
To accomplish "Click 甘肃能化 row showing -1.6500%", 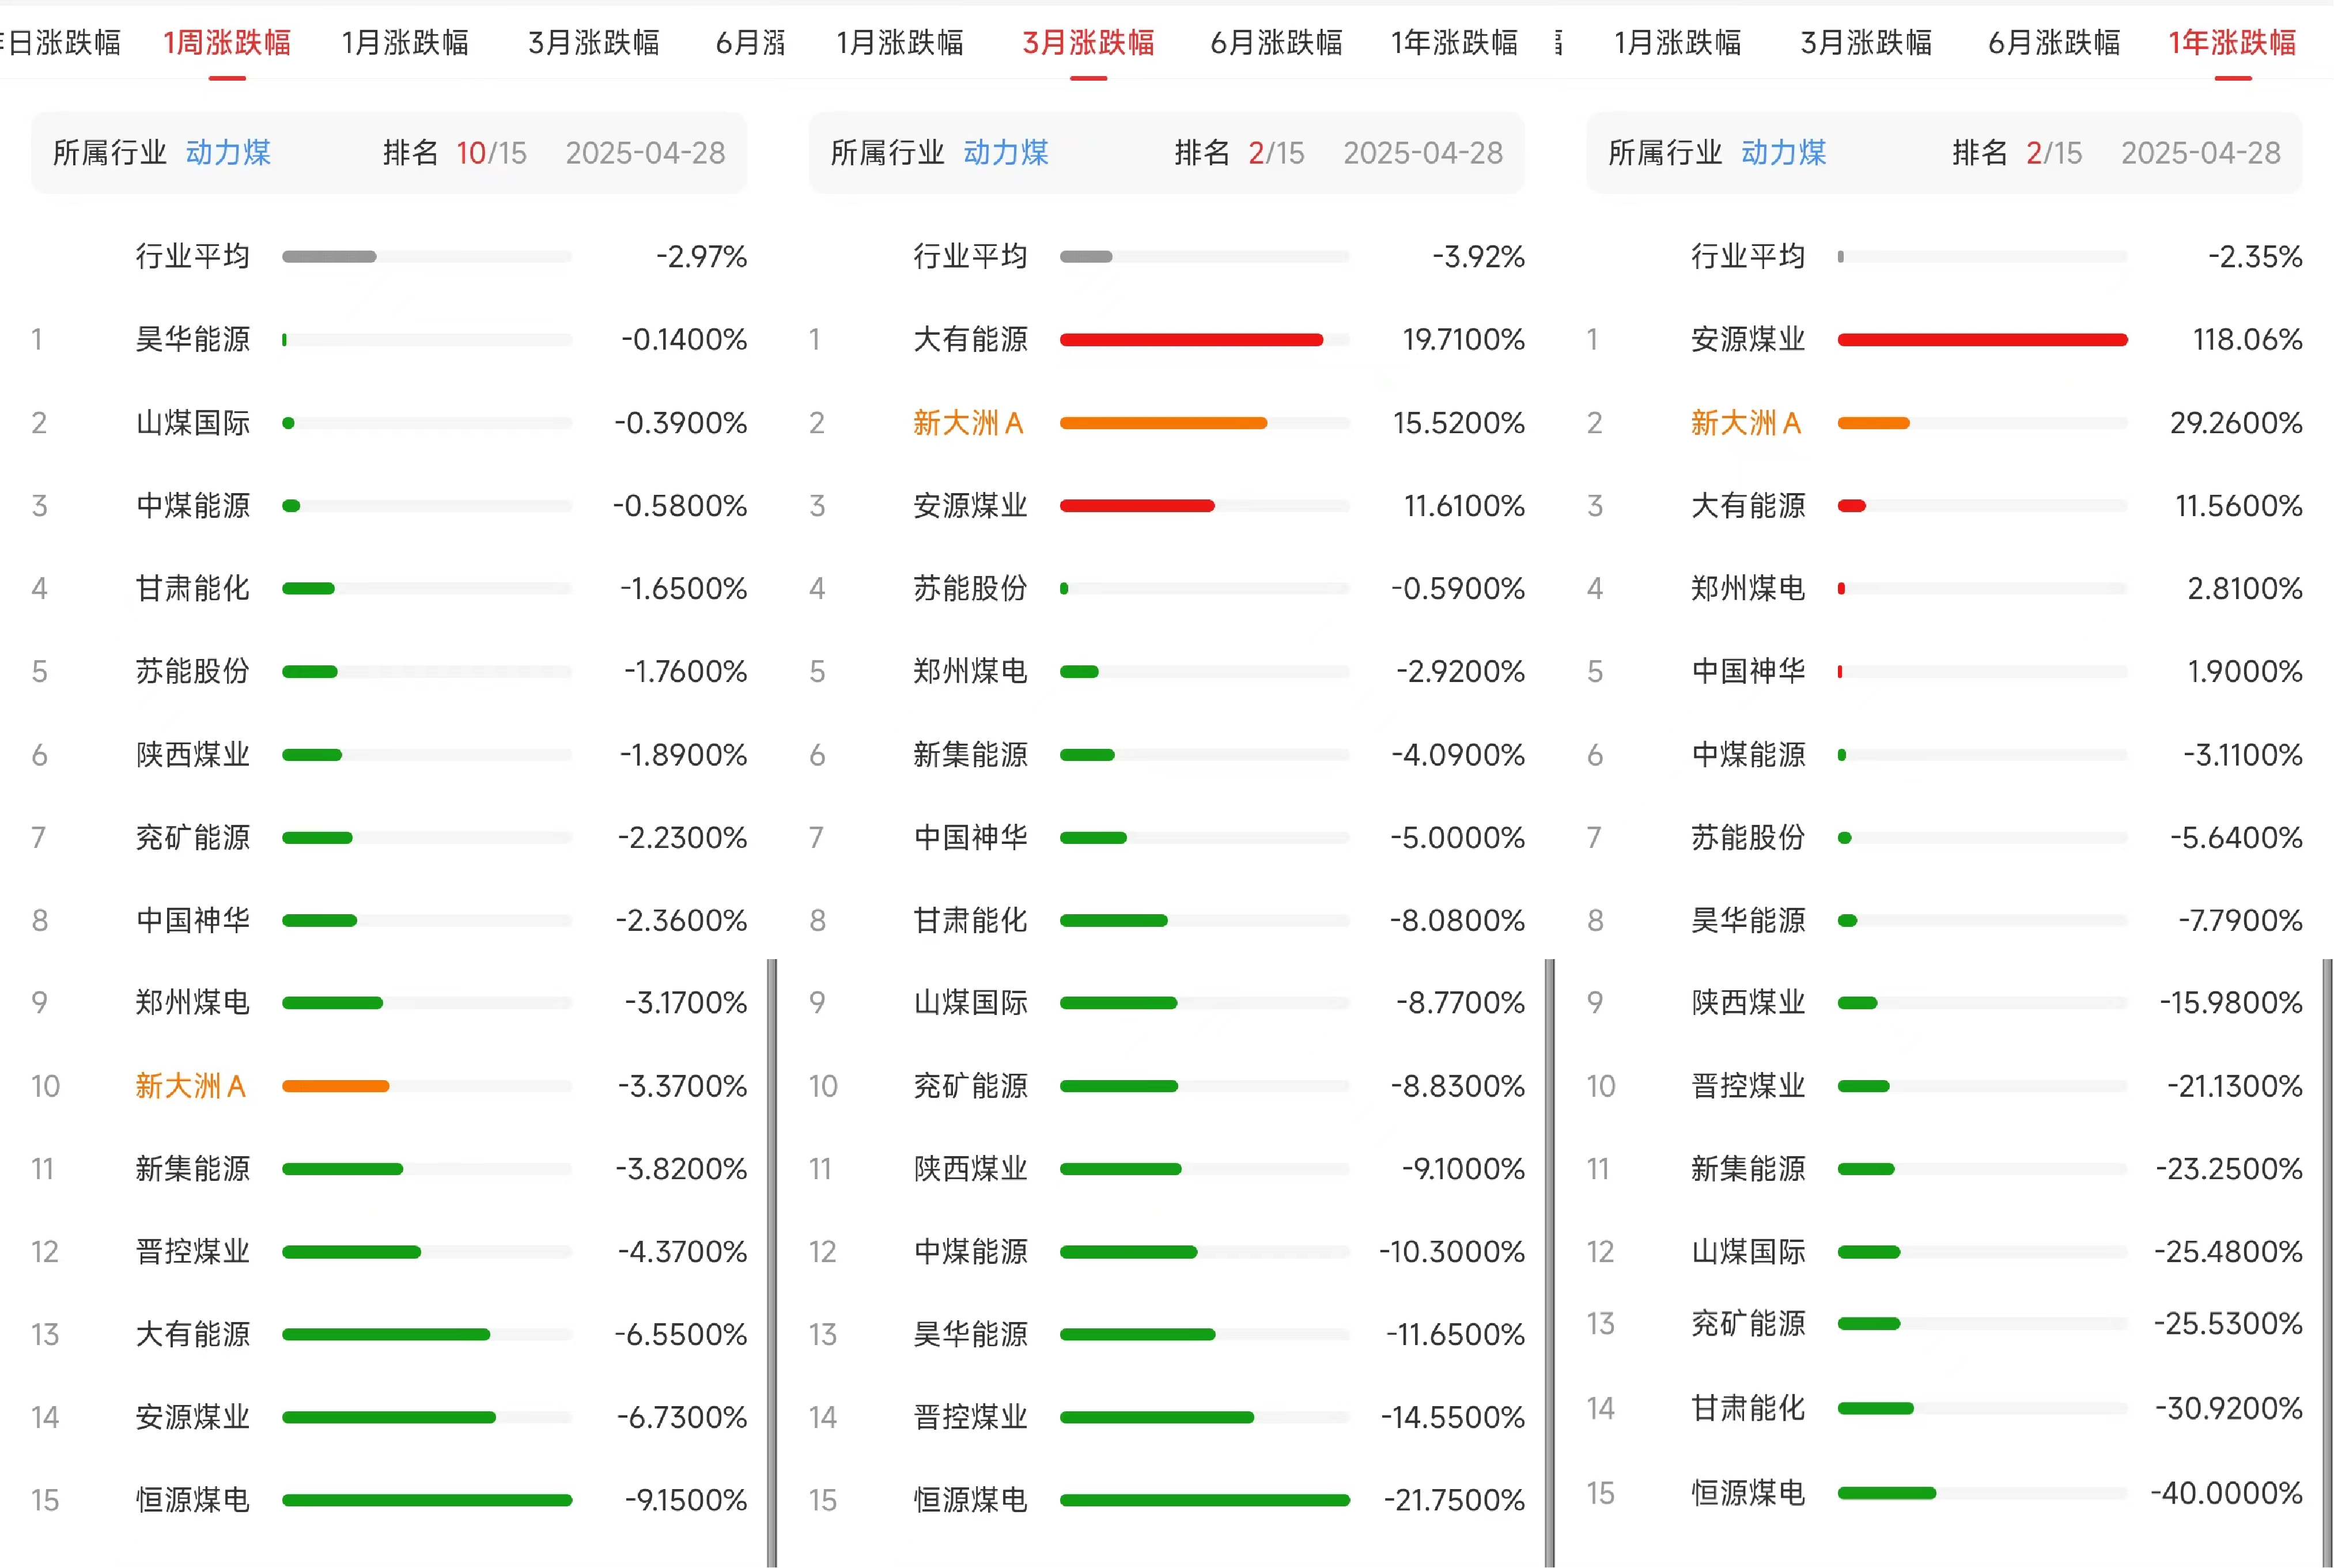I will [389, 588].
